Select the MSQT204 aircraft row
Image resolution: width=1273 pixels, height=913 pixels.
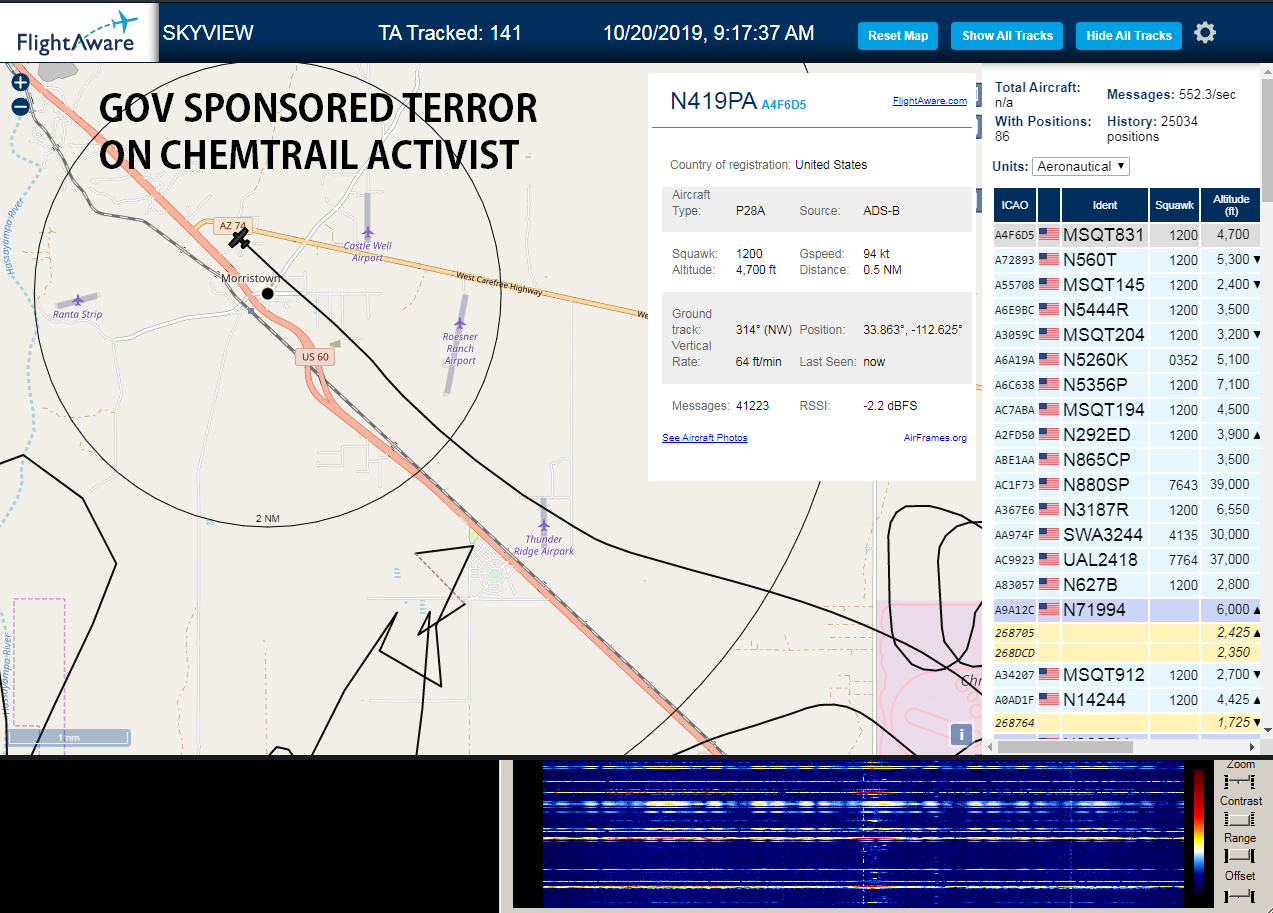tap(1127, 335)
